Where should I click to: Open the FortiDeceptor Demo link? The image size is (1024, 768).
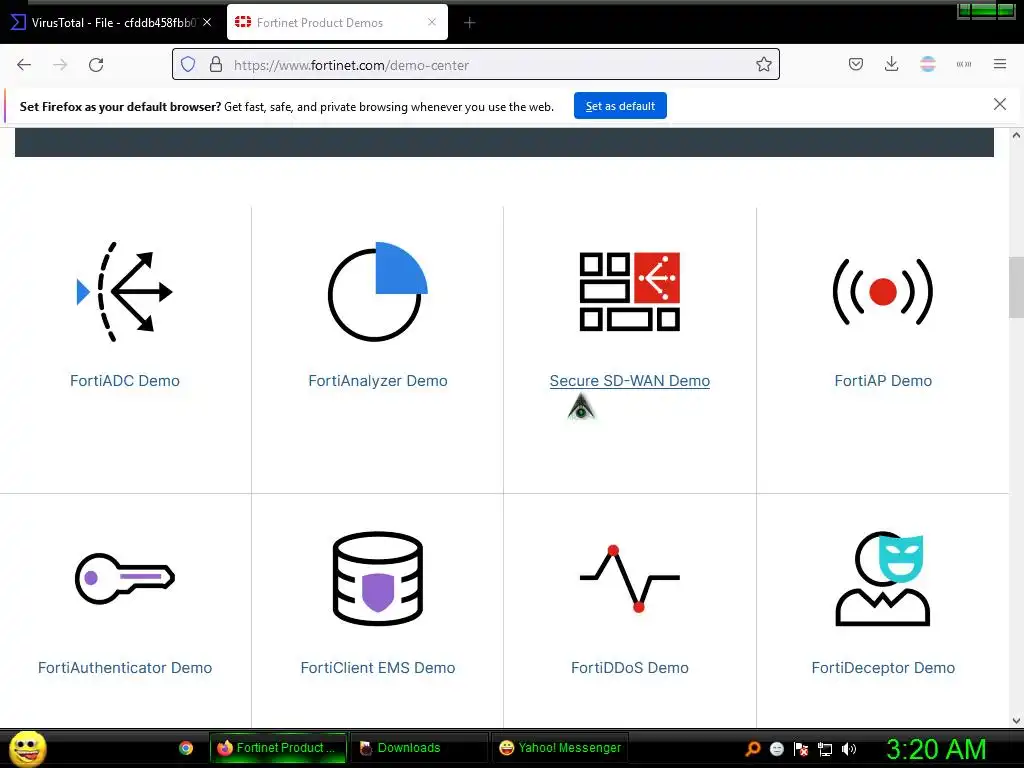[x=883, y=667]
